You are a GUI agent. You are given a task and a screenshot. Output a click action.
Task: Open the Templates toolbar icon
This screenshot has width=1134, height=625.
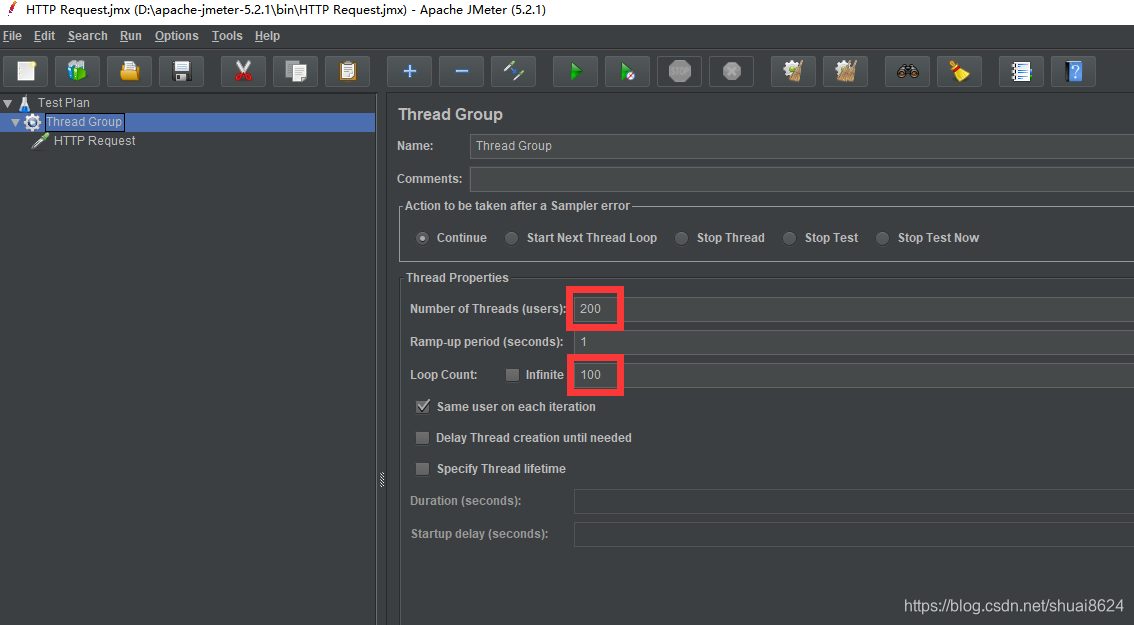pos(77,72)
